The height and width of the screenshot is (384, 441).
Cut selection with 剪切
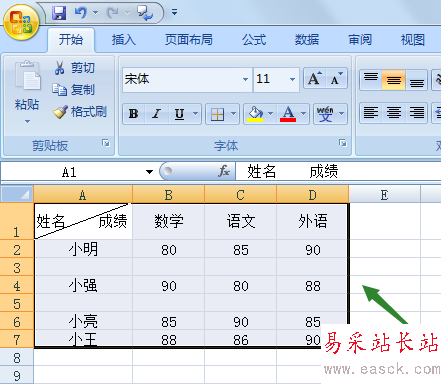pos(75,68)
